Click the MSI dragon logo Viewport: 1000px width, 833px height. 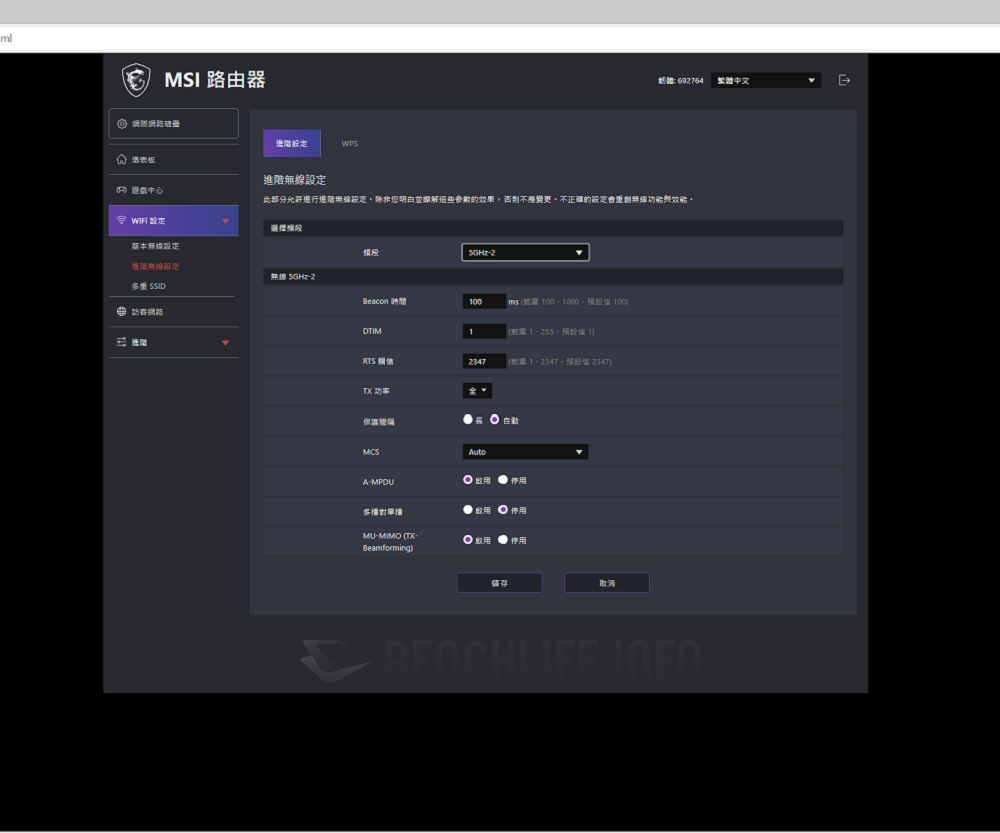(135, 78)
